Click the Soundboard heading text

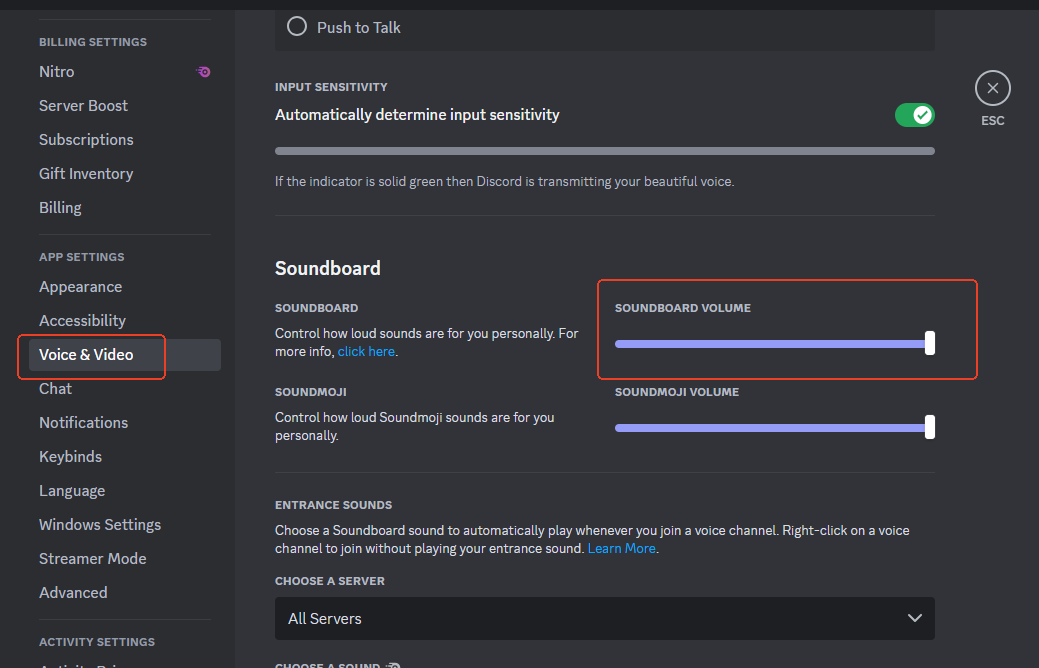(x=327, y=268)
